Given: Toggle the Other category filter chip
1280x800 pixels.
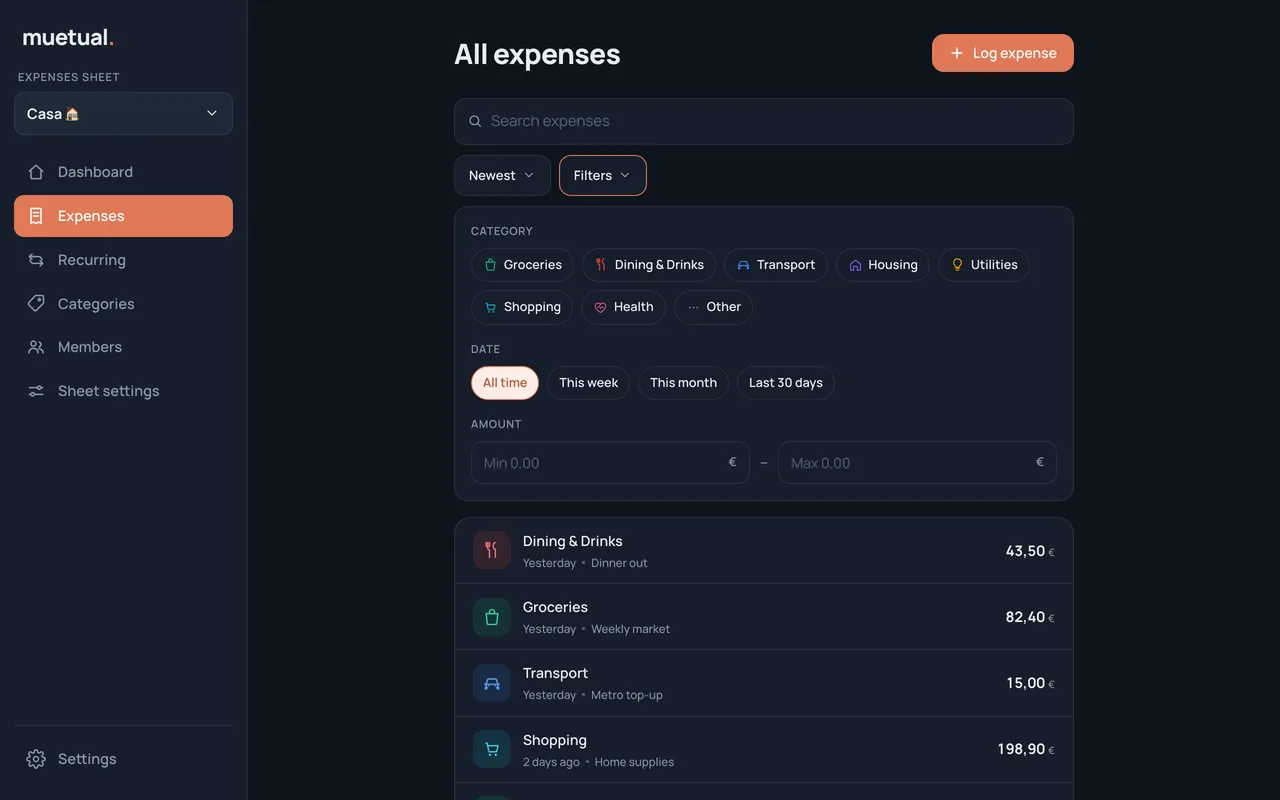Looking at the screenshot, I should 713,307.
